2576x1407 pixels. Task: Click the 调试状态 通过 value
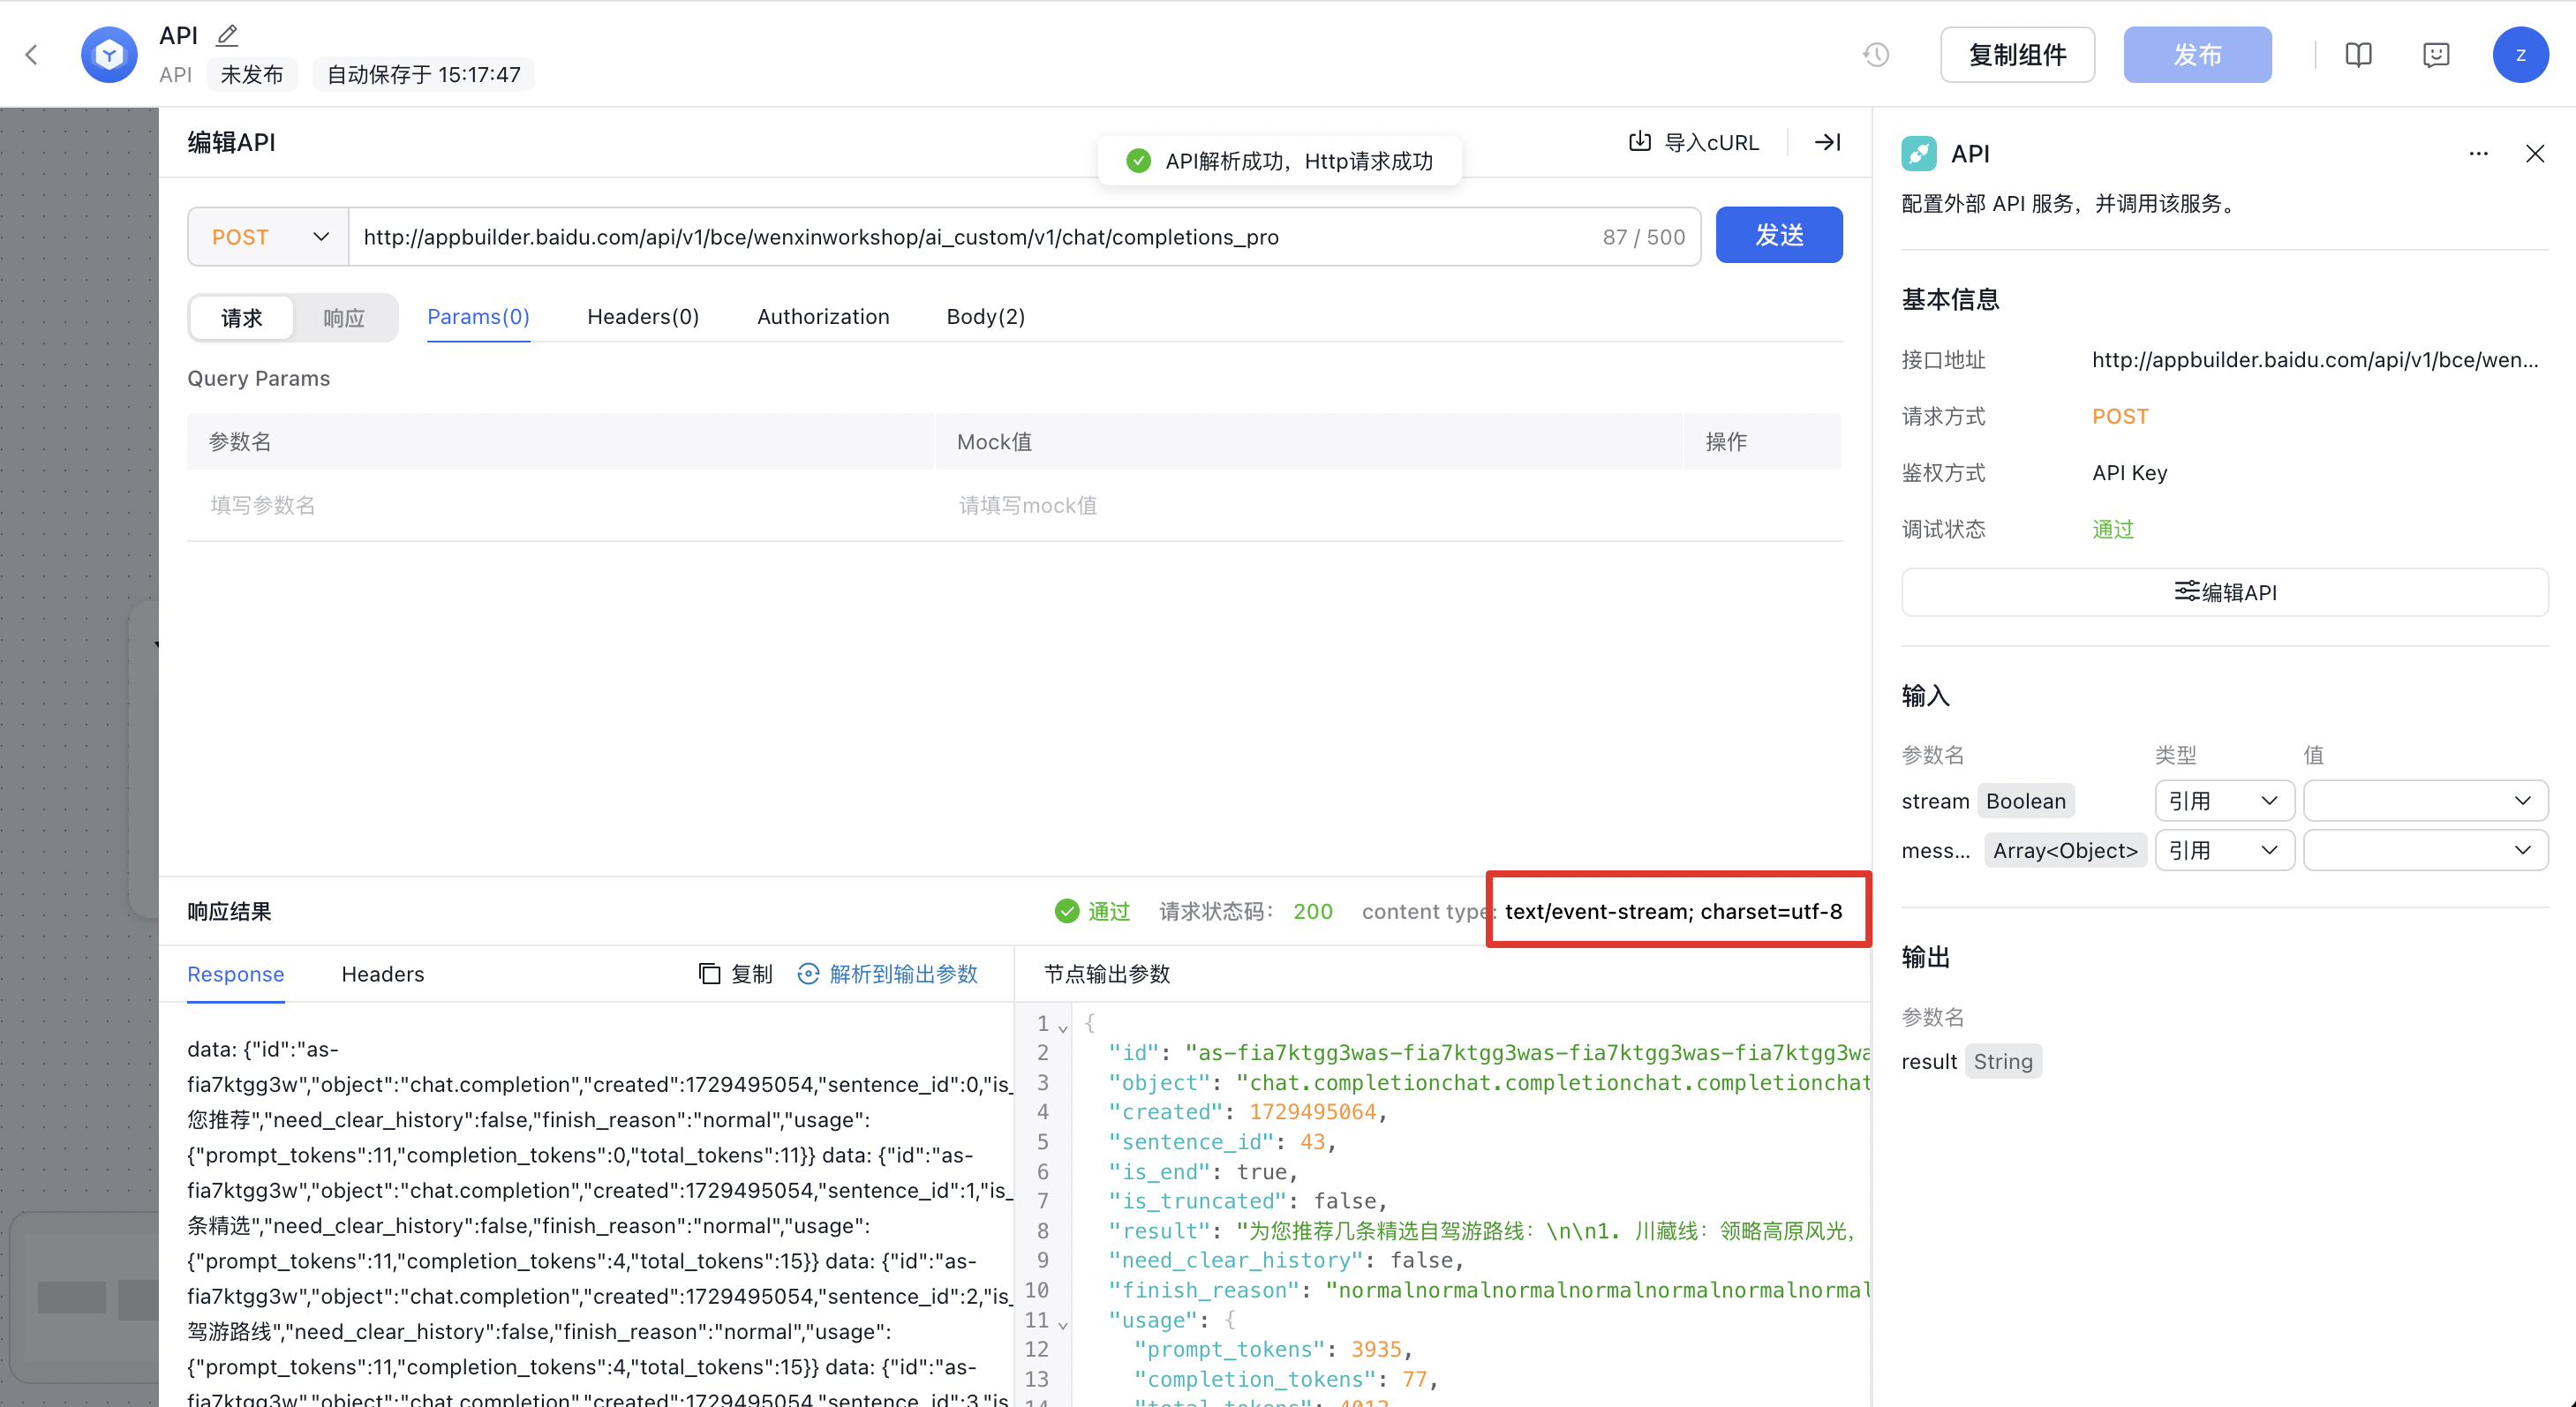point(2113,529)
